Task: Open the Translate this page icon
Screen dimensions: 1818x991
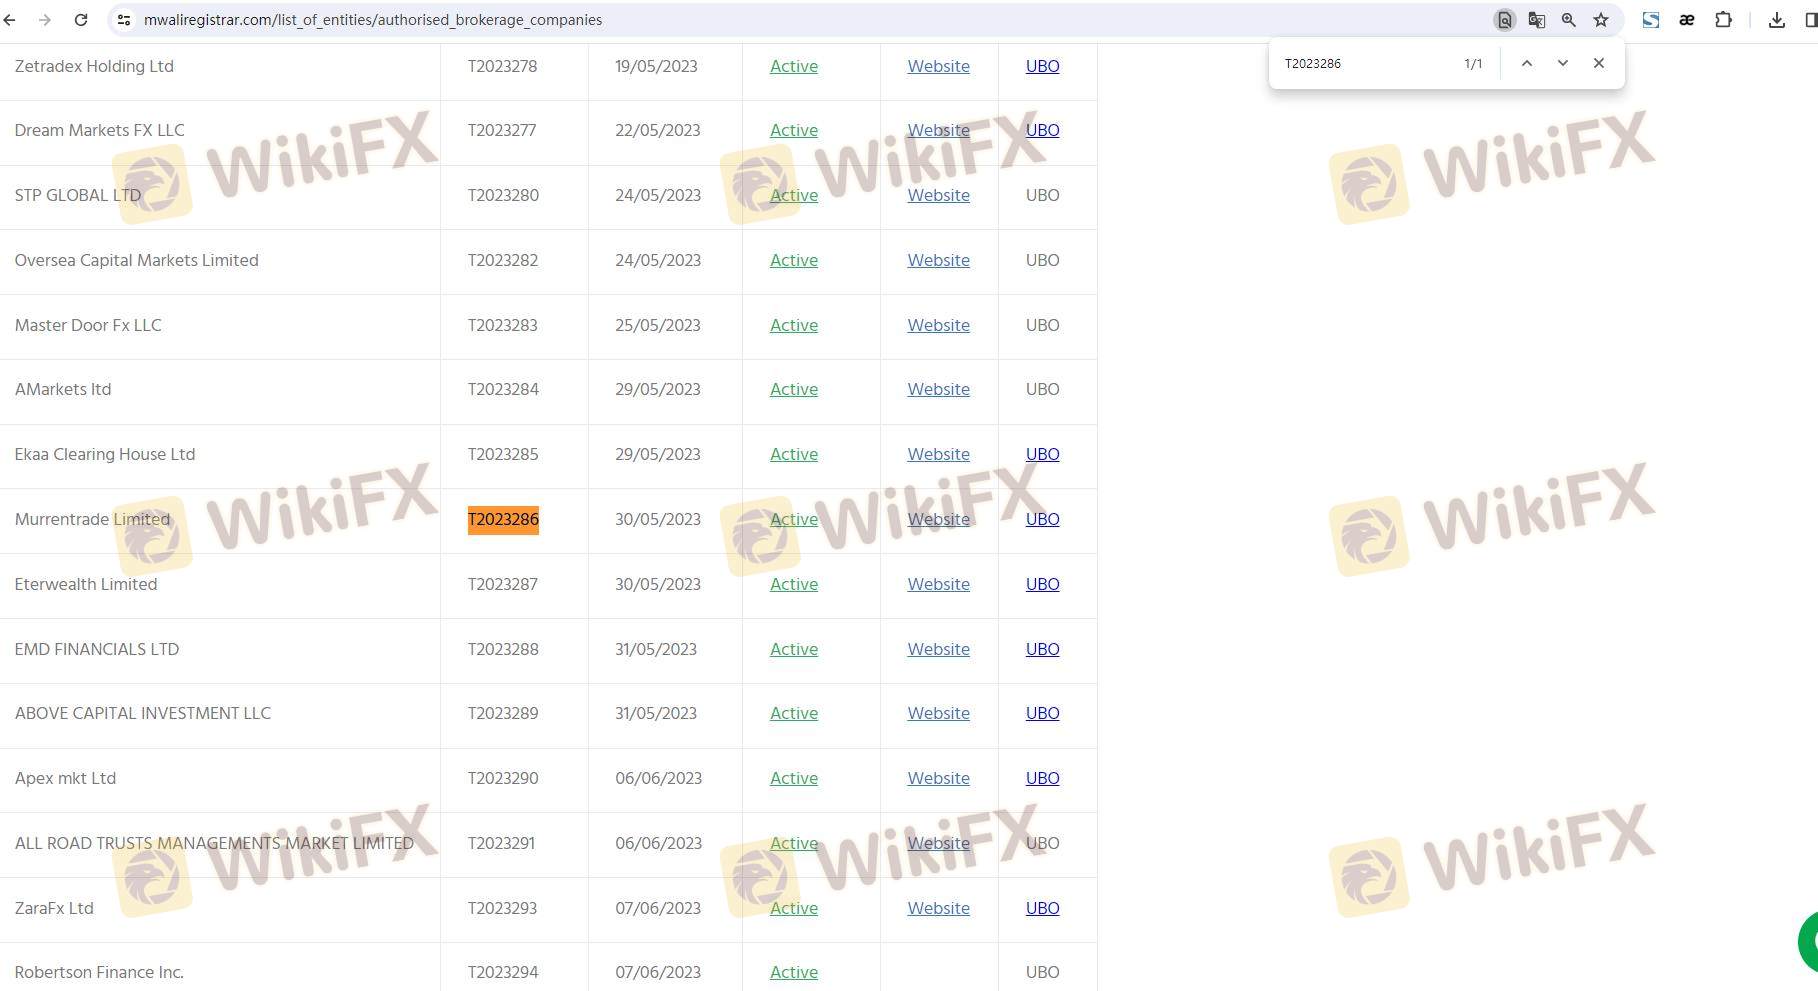Action: point(1536,20)
